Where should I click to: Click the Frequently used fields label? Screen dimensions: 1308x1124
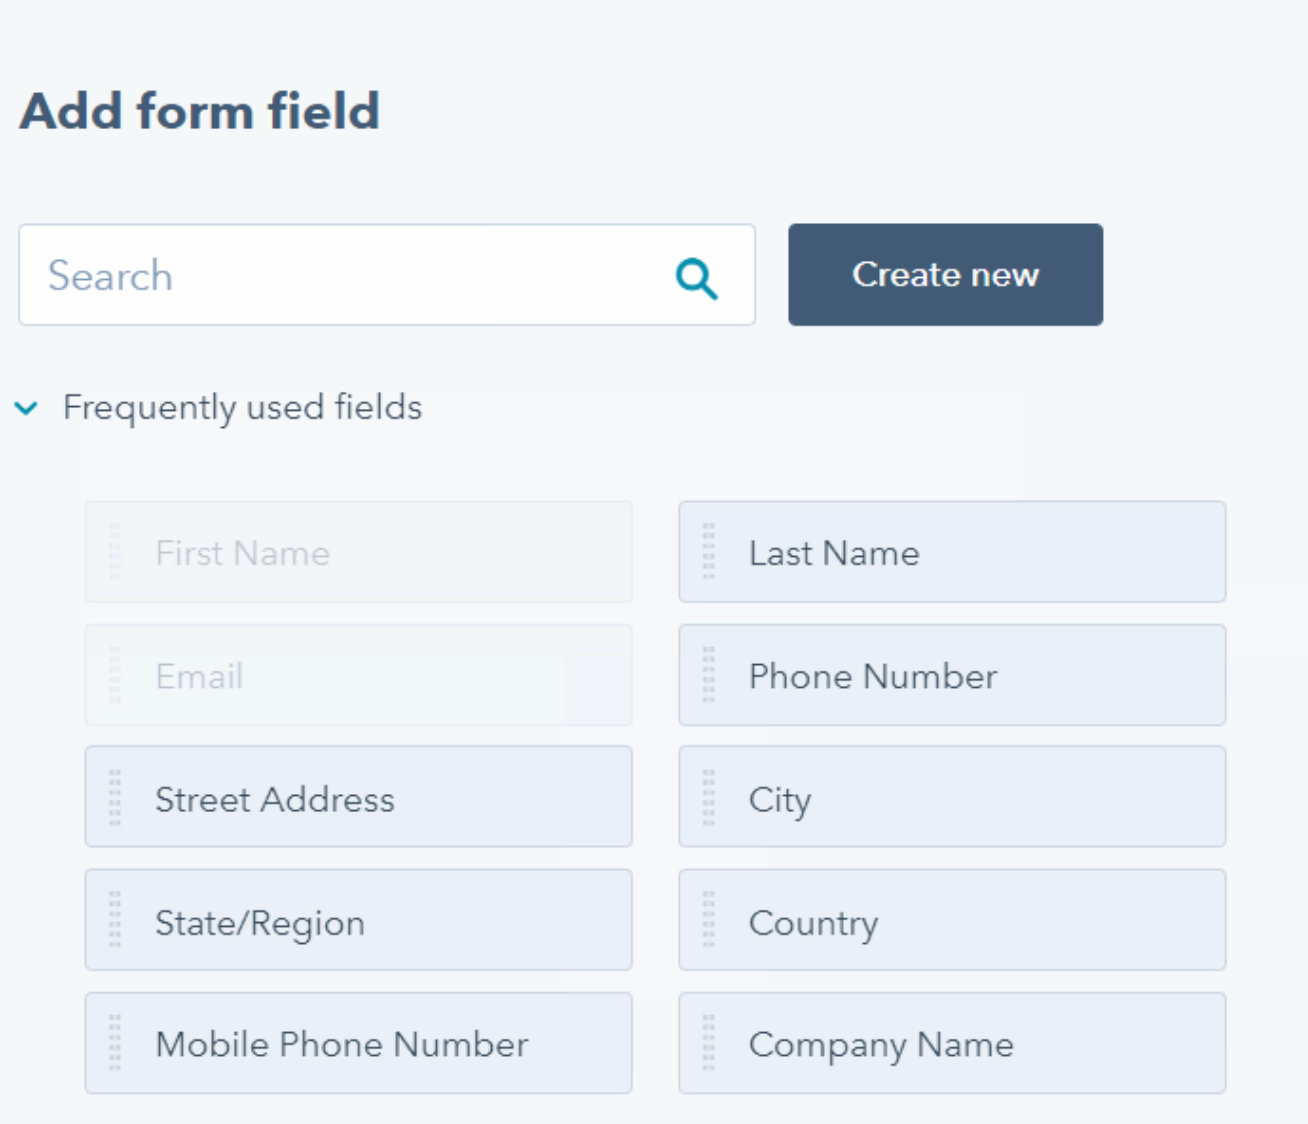point(242,408)
